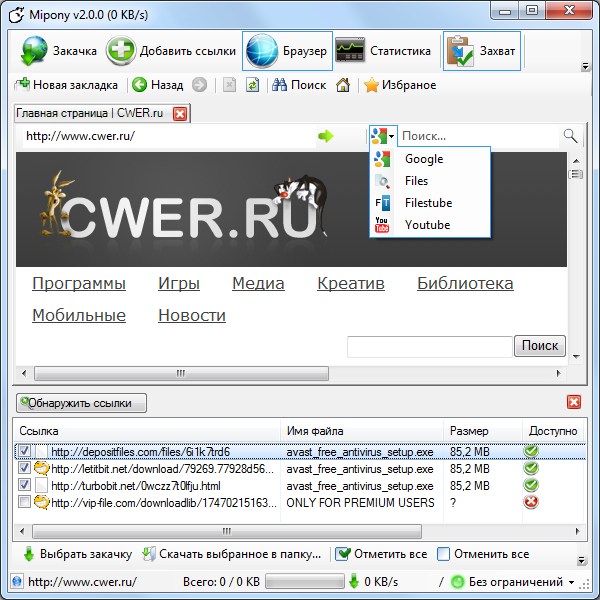Open the Capture (Захват) toolbar button
600x600 pixels.
pyautogui.click(x=481, y=50)
